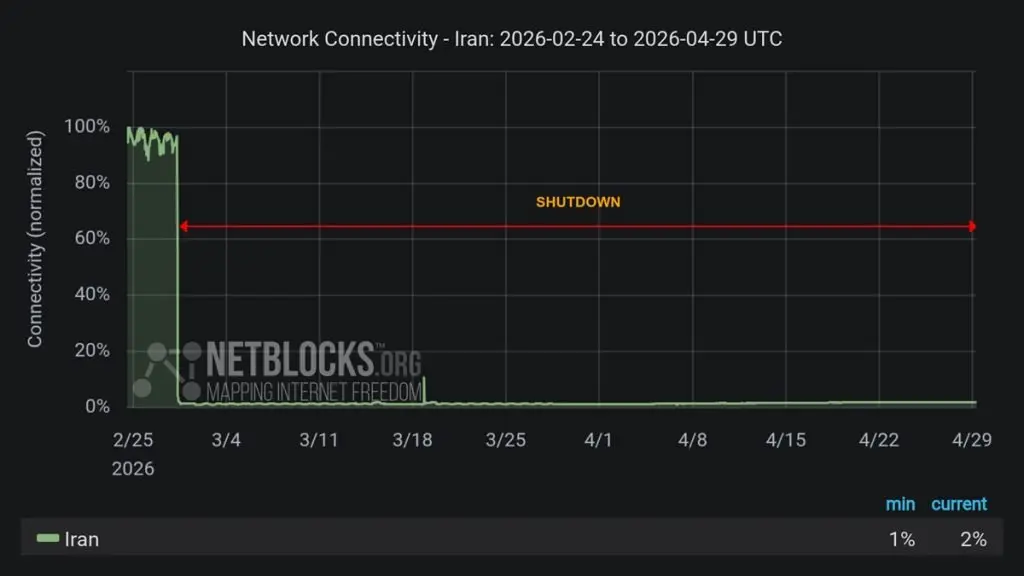The width and height of the screenshot is (1024, 576).
Task: Click the 1% min value for Iran
Action: coord(901,539)
